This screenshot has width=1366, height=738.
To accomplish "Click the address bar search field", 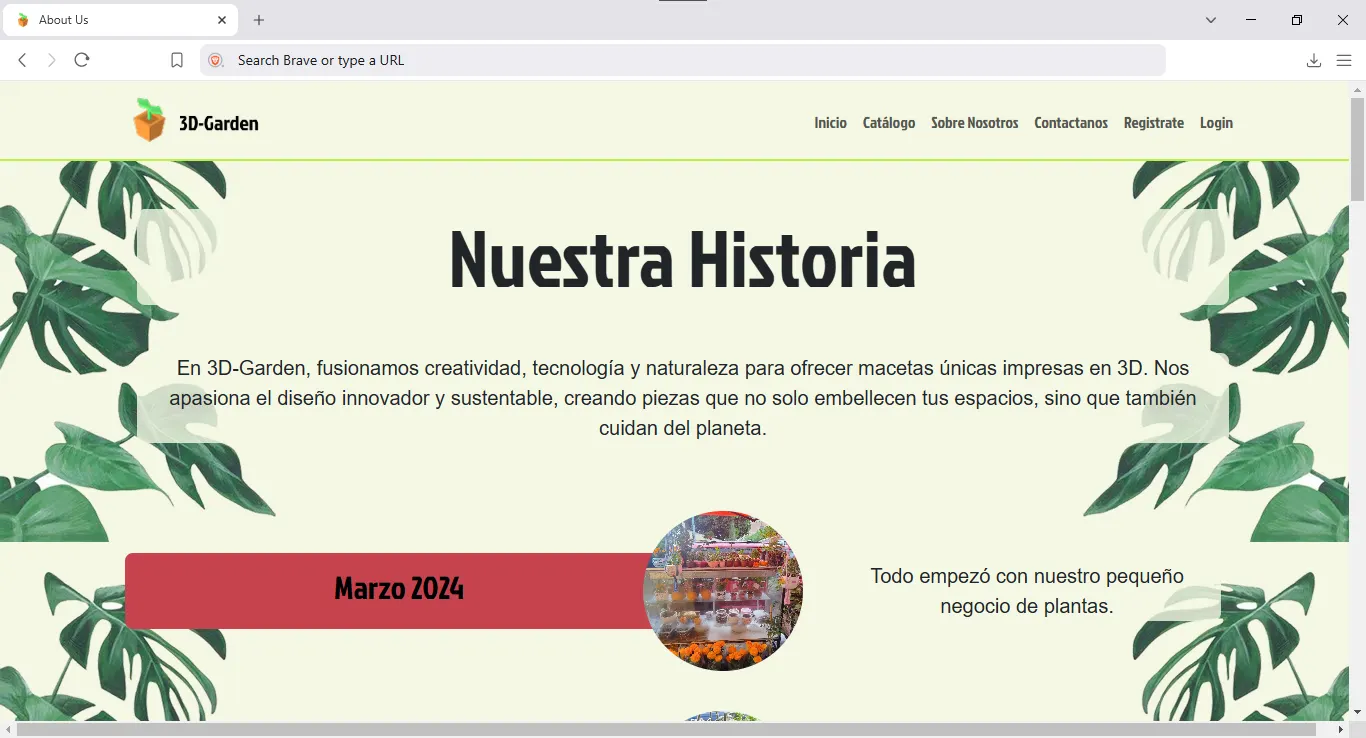I will 680,60.
